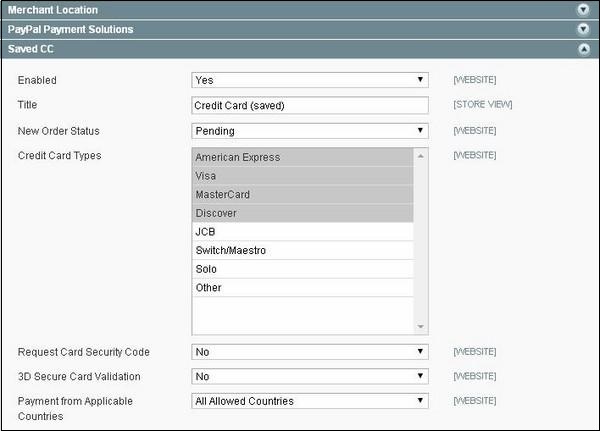Click scroll down arrow in card types list

[421, 327]
